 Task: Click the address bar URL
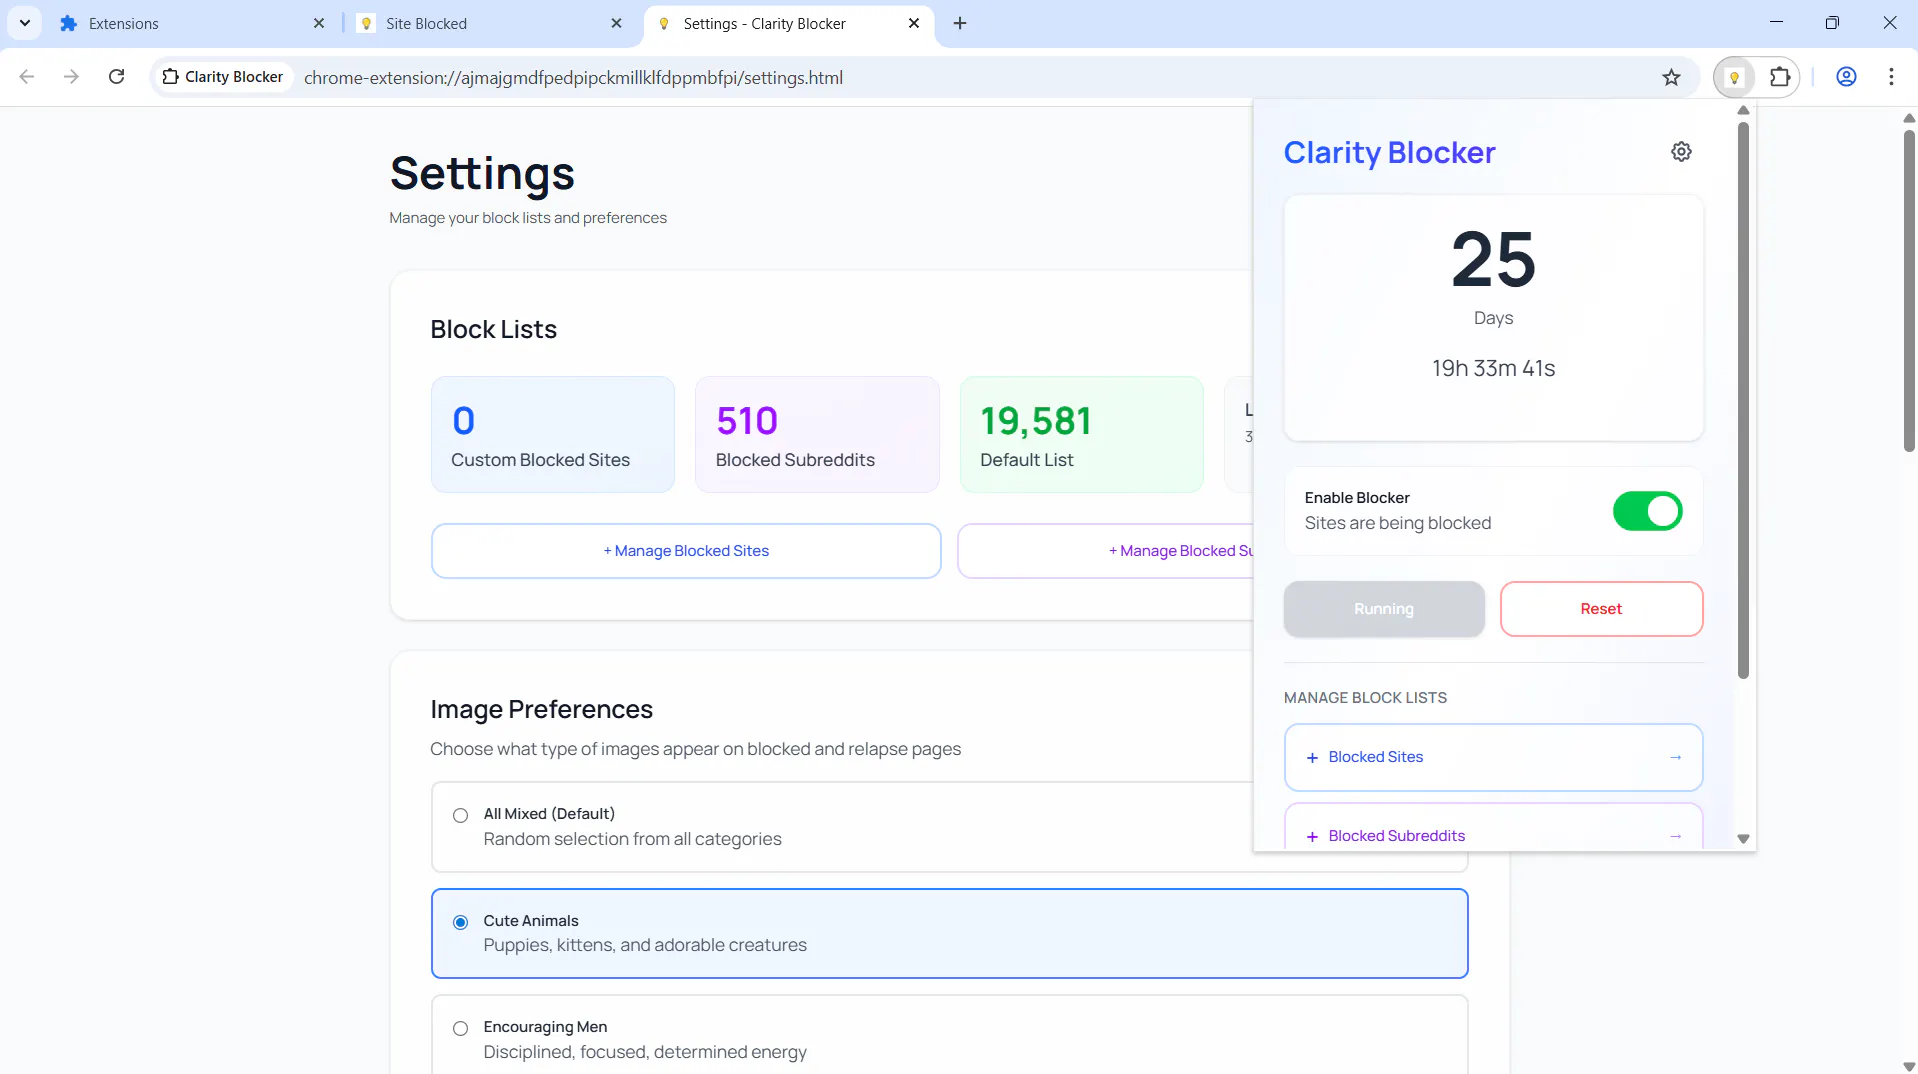click(573, 78)
